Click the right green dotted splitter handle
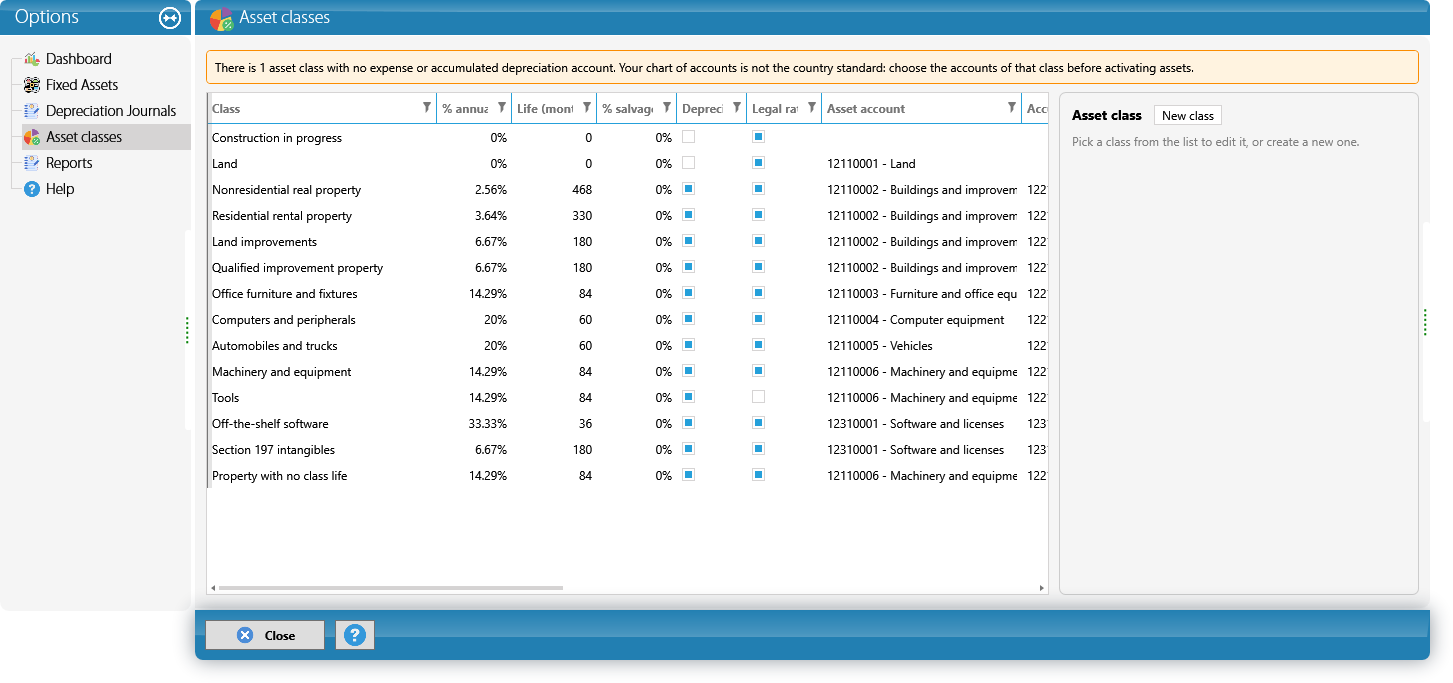 coord(1425,322)
